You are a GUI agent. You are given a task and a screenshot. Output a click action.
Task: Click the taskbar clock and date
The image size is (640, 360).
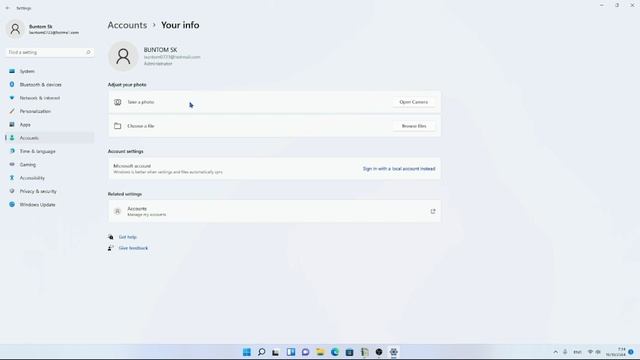[616, 352]
